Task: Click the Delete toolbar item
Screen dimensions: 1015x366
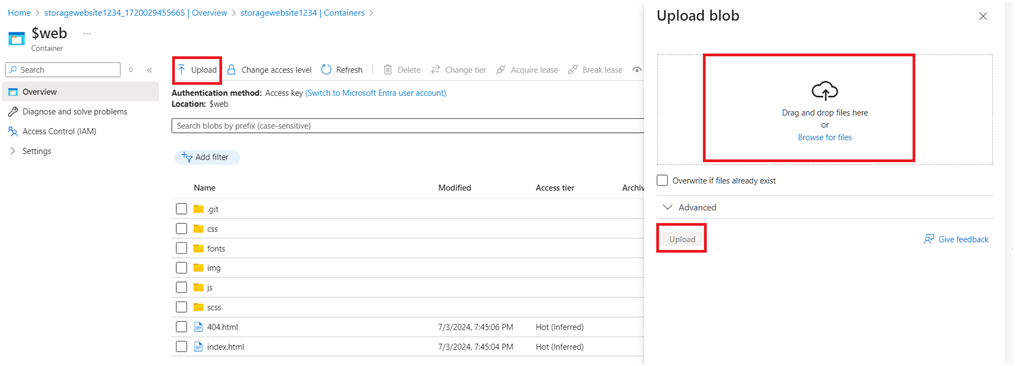Action: click(402, 70)
